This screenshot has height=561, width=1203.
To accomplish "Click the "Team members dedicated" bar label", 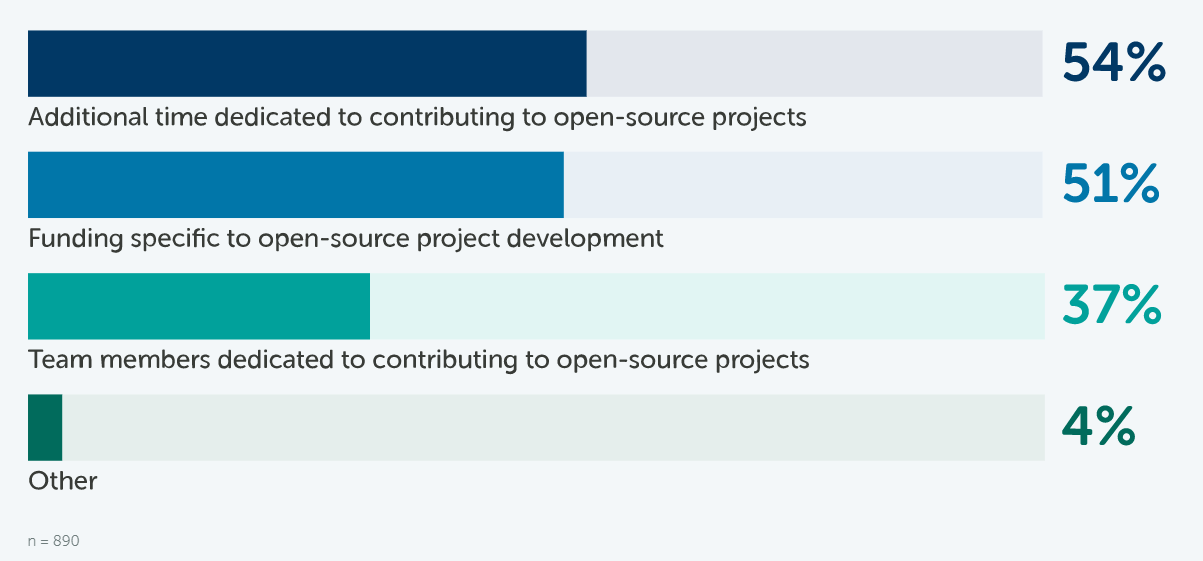I will (418, 359).
